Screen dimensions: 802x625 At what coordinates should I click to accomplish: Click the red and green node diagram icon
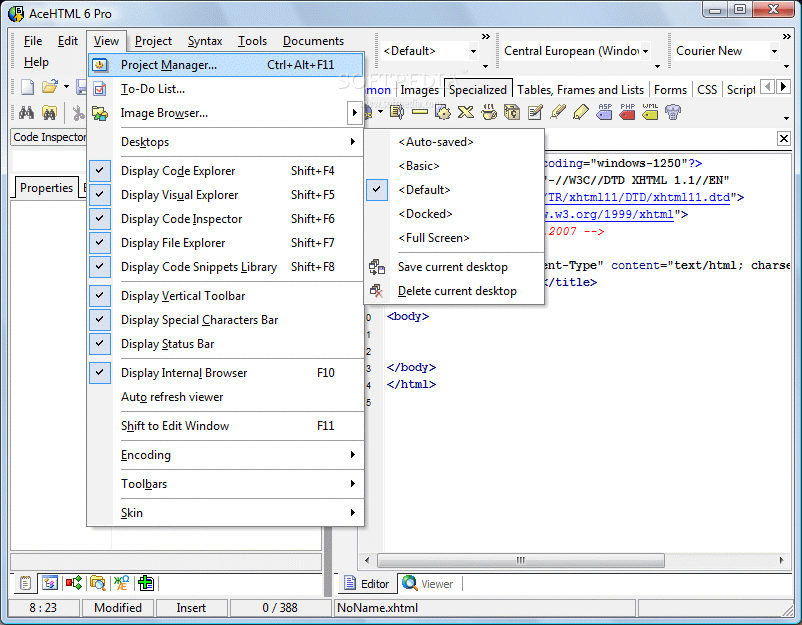point(74,583)
